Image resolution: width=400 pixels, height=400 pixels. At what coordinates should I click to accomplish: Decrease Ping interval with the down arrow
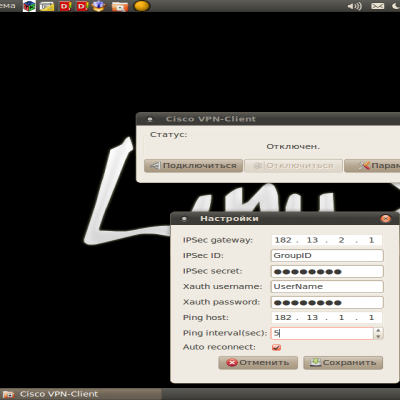pos(378,336)
